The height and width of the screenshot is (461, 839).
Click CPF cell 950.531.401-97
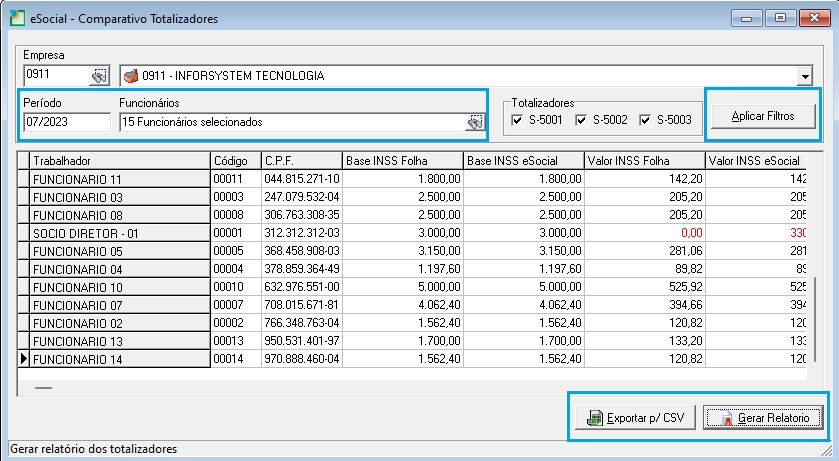pyautogui.click(x=302, y=341)
